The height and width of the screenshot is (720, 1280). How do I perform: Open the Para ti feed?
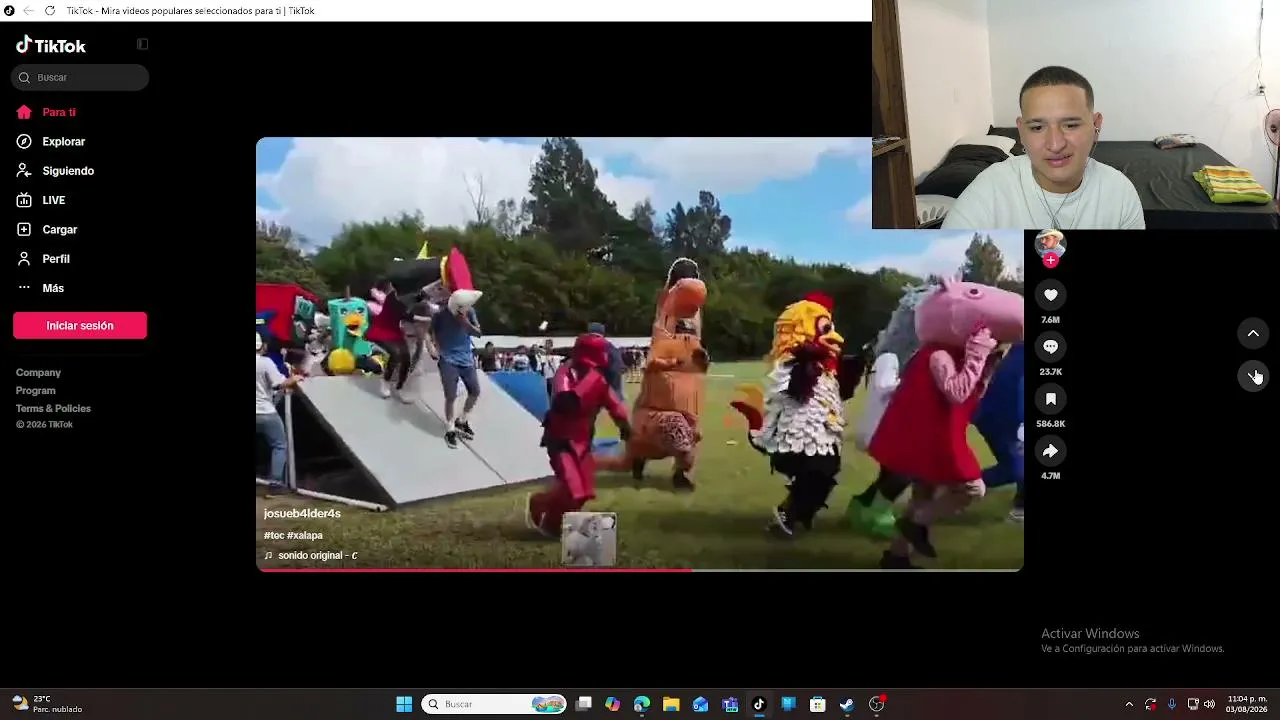coord(46,112)
